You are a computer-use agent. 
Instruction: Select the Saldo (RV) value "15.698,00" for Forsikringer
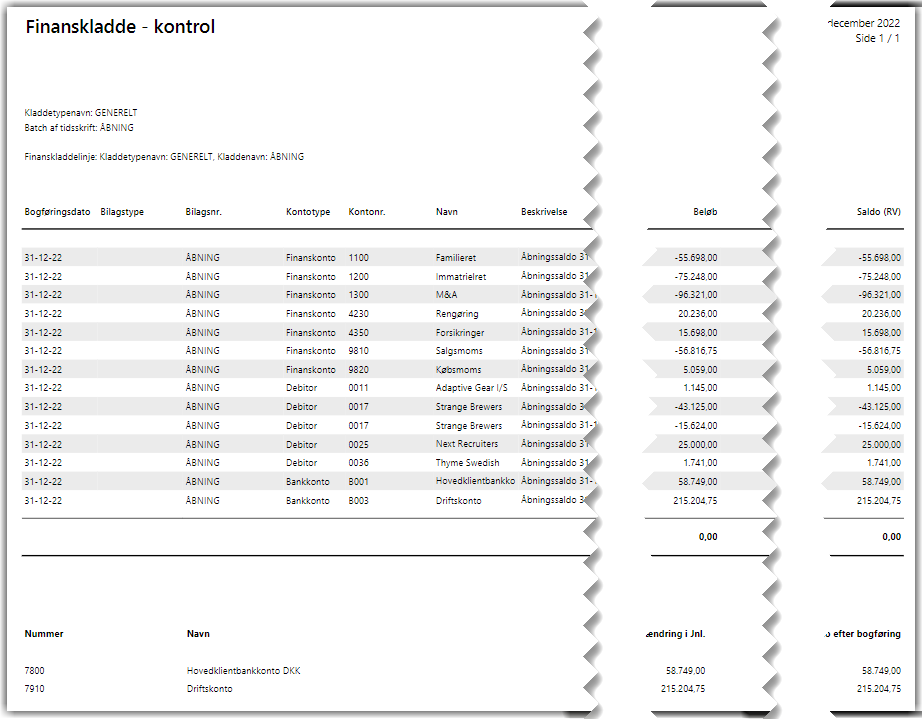tap(881, 333)
